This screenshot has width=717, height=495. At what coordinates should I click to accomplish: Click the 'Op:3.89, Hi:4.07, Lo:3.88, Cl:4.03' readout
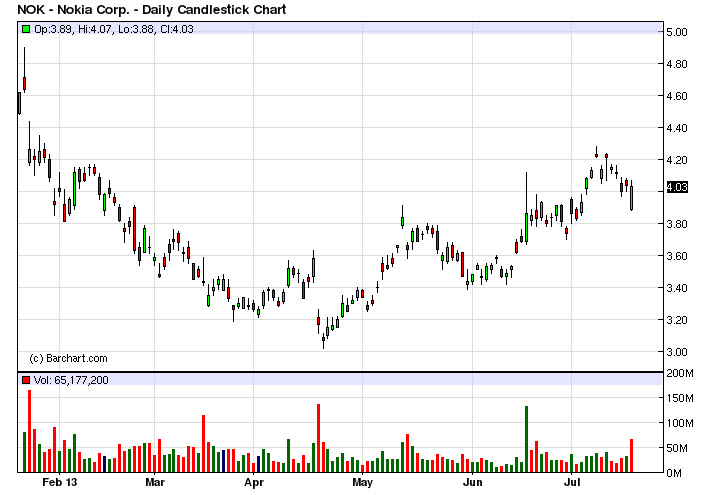pyautogui.click(x=114, y=29)
